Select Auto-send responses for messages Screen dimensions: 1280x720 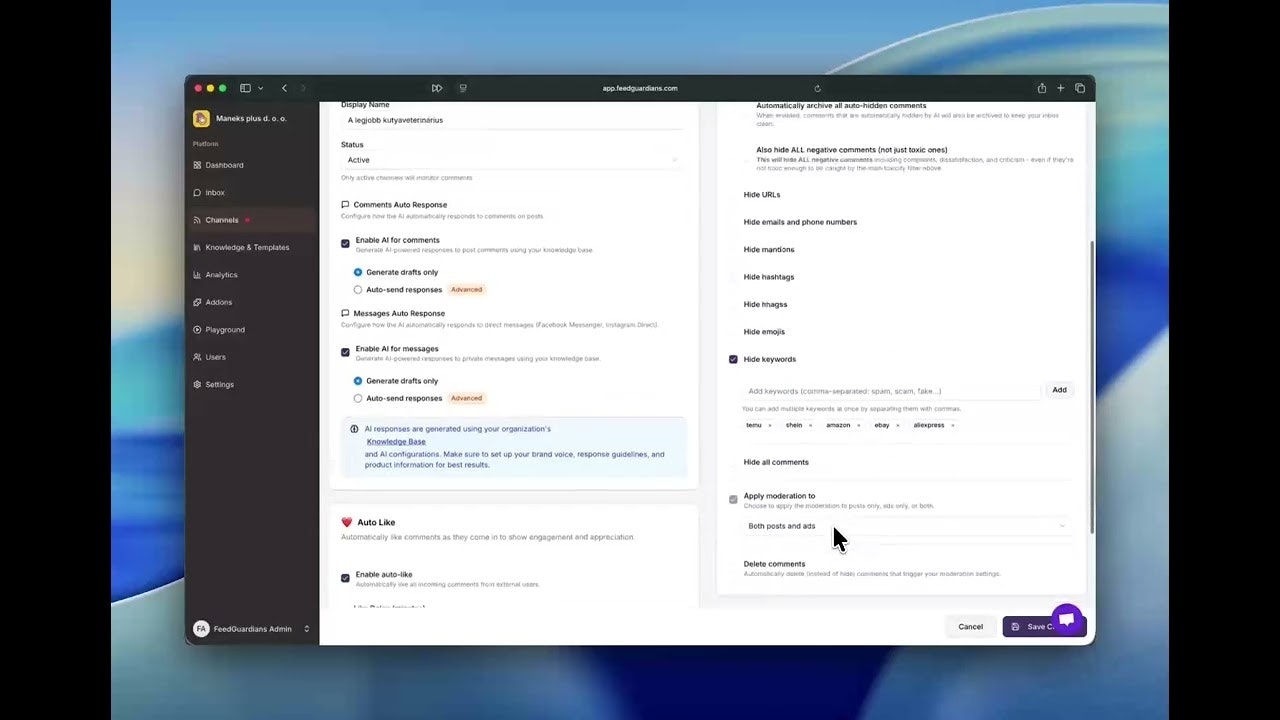358,398
